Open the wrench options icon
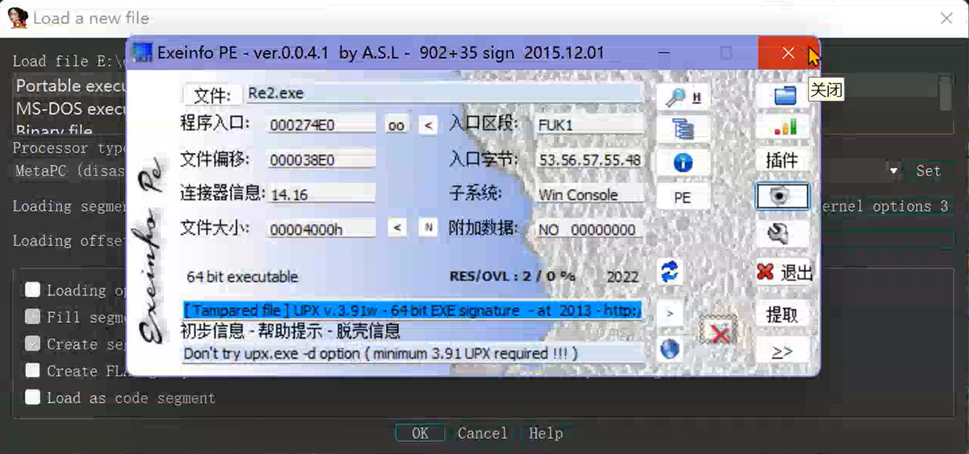Screen dimensions: 969x454 pyautogui.click(x=782, y=233)
